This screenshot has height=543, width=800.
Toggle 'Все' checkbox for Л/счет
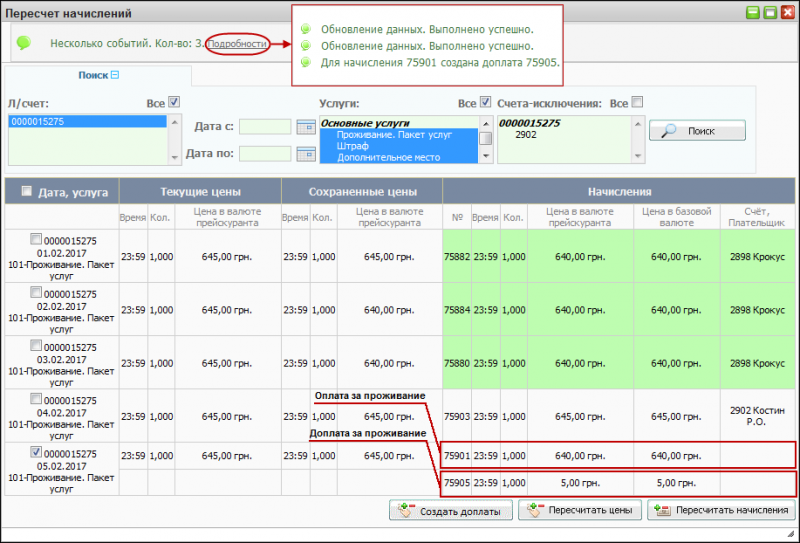[x=174, y=102]
